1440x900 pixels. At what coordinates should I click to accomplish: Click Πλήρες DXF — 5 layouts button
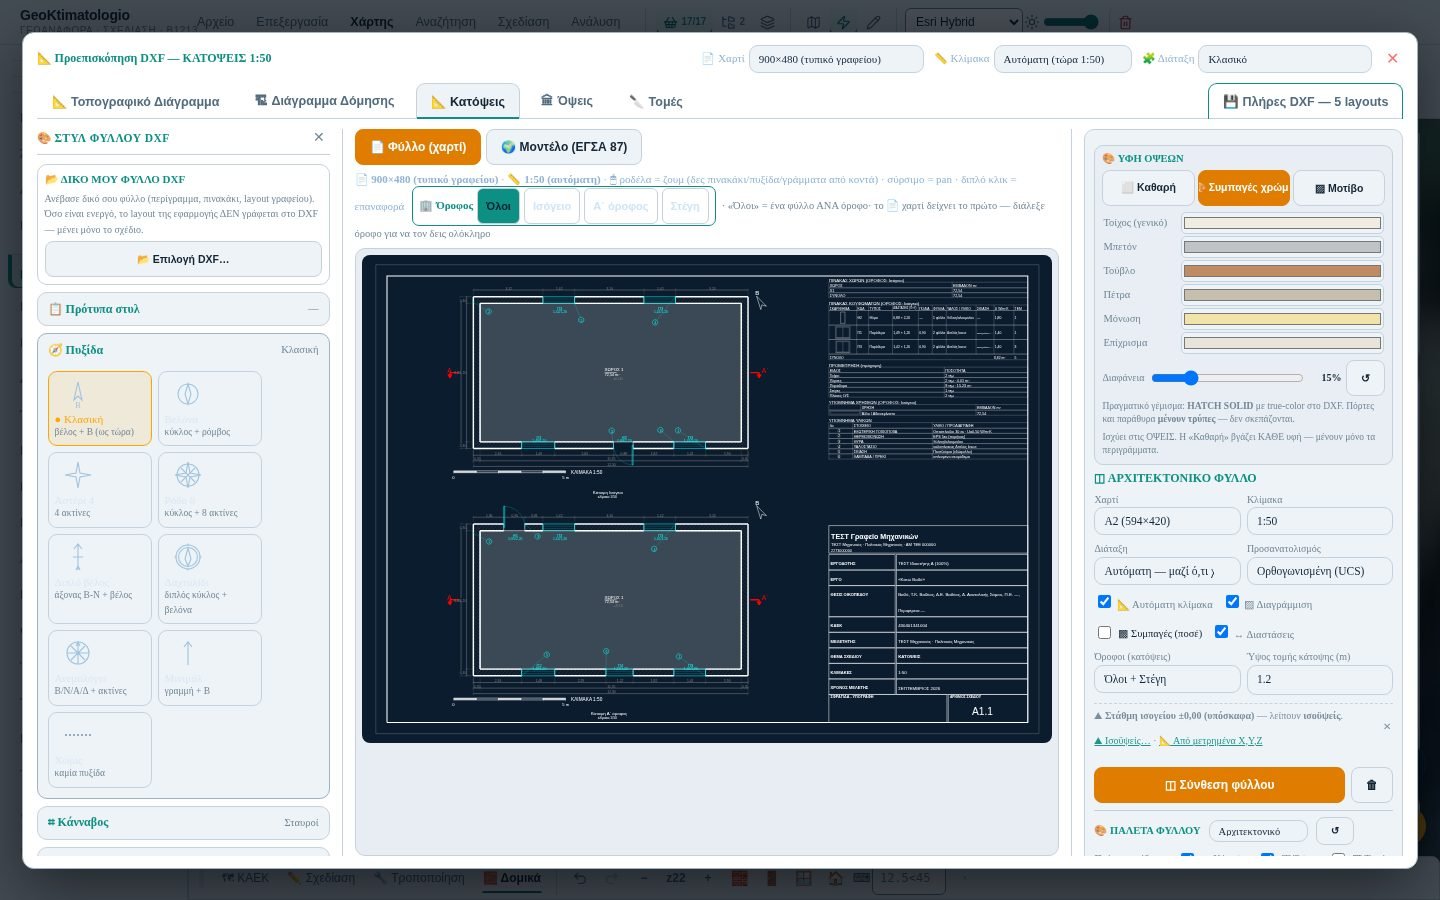[1305, 101]
